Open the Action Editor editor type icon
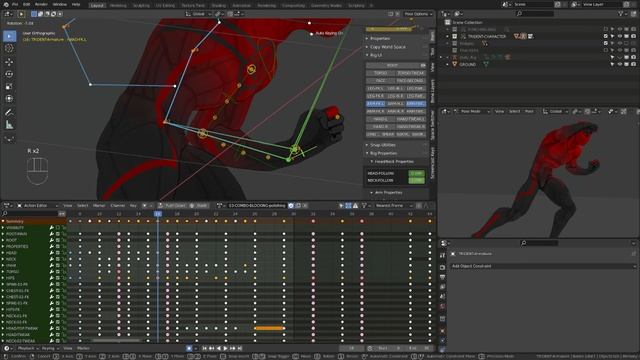Viewport: 640px width, 360px height. pyautogui.click(x=8, y=205)
